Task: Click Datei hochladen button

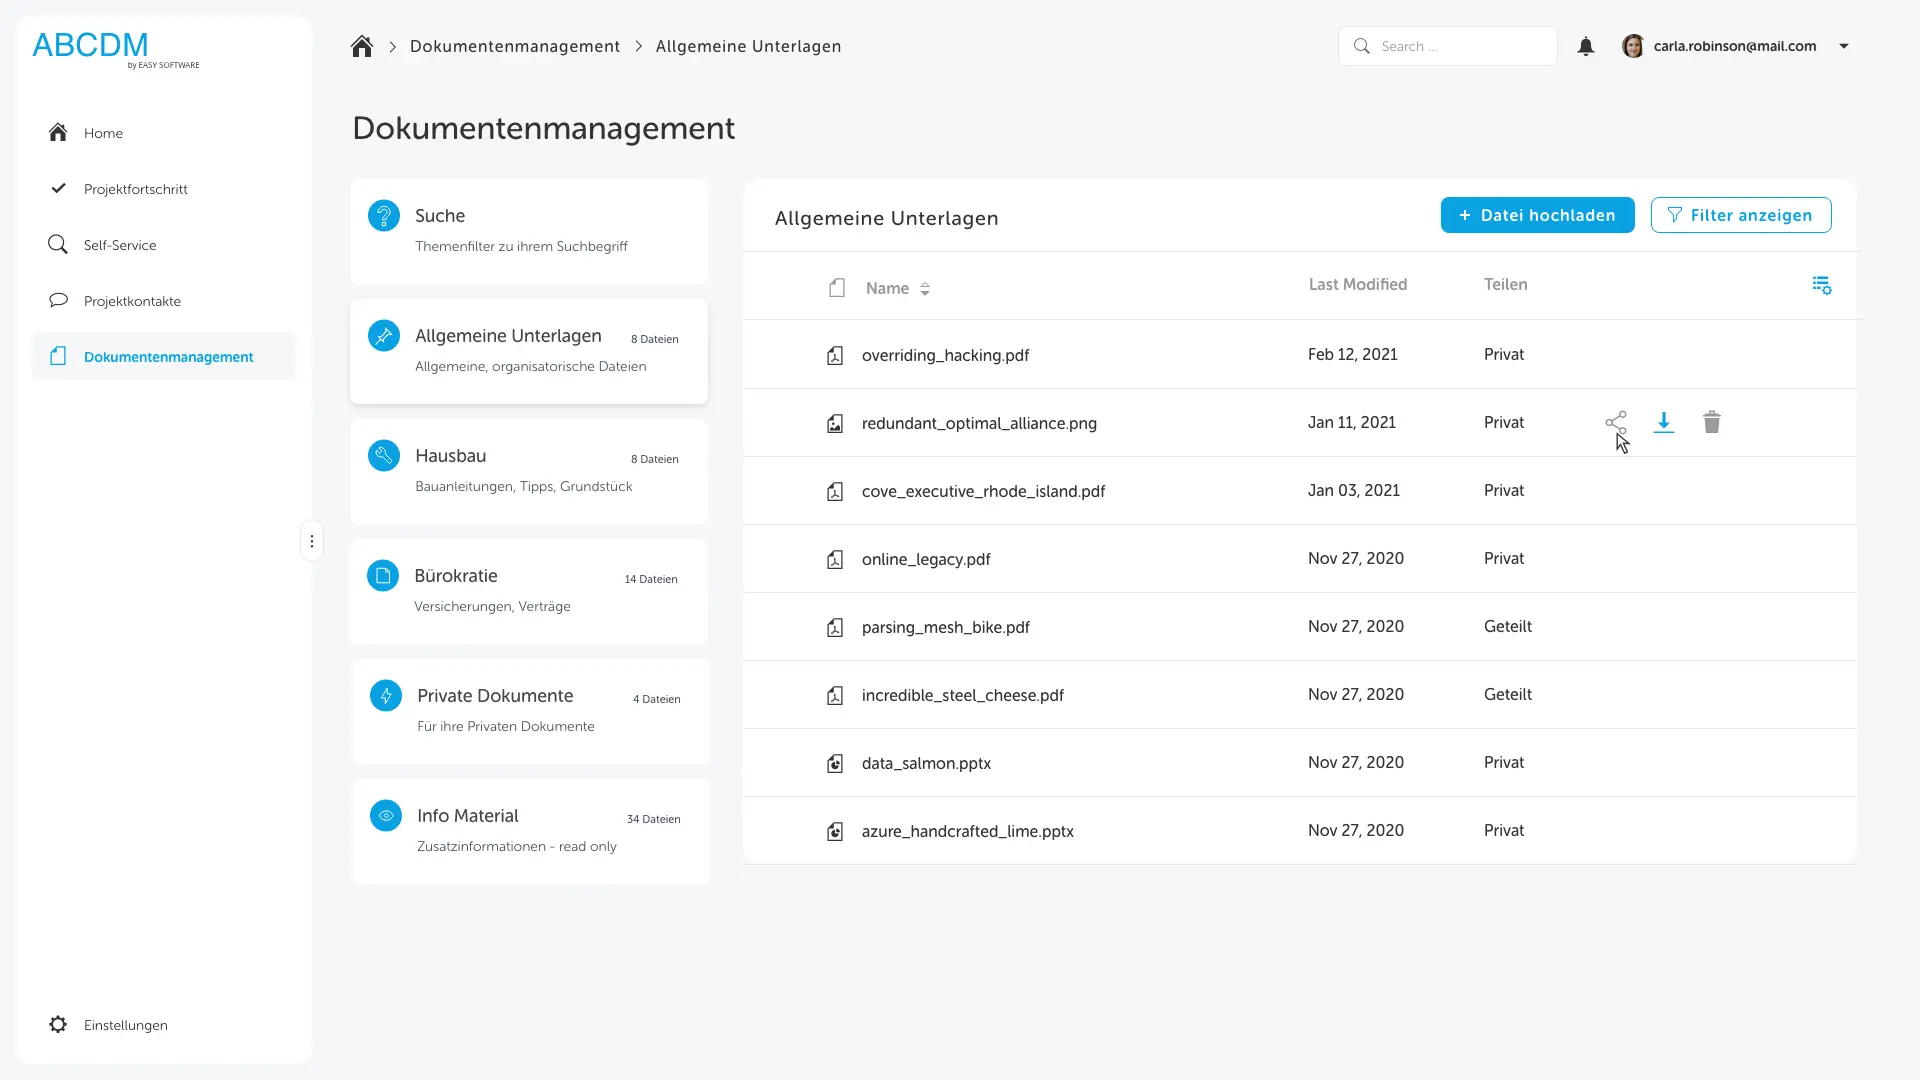Action: (x=1537, y=215)
